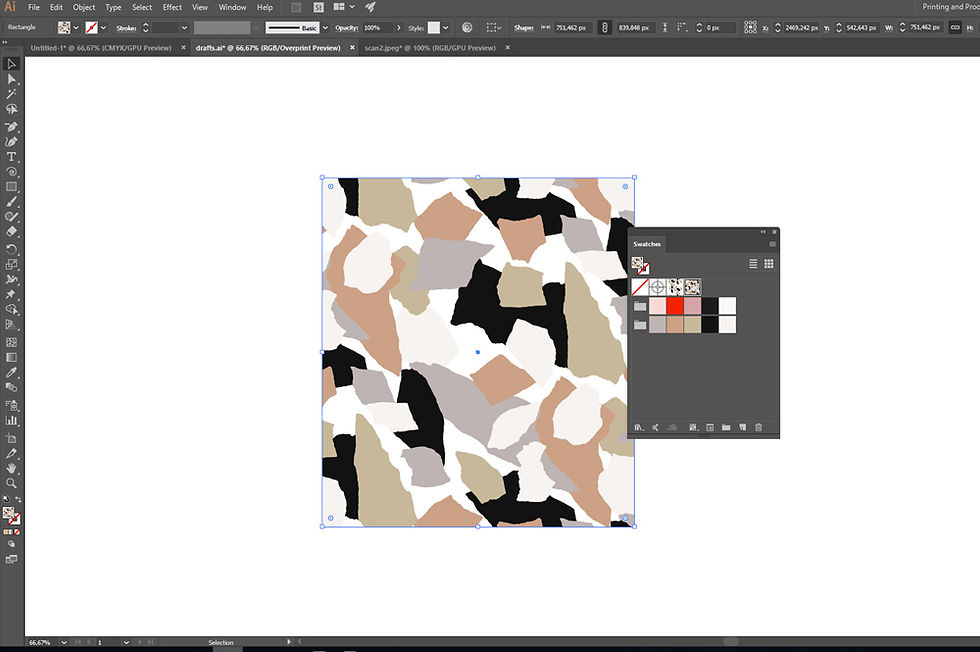Open the zoom level dropdown in status bar

tap(64, 642)
